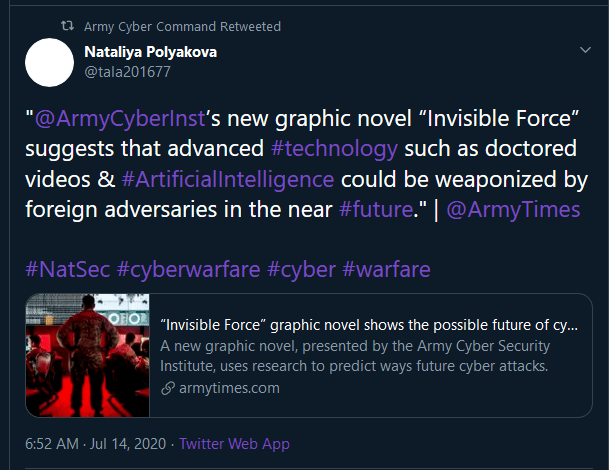
Task: Click the link icon next to armytimes.com
Action: (x=167, y=388)
